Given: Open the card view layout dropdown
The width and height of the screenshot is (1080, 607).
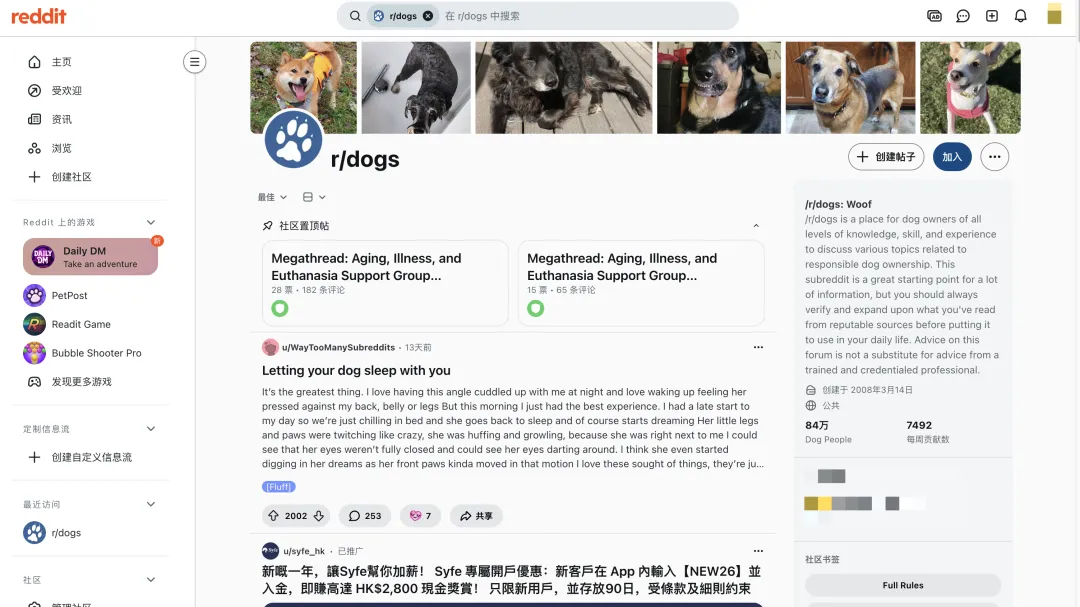Looking at the screenshot, I should [x=314, y=197].
